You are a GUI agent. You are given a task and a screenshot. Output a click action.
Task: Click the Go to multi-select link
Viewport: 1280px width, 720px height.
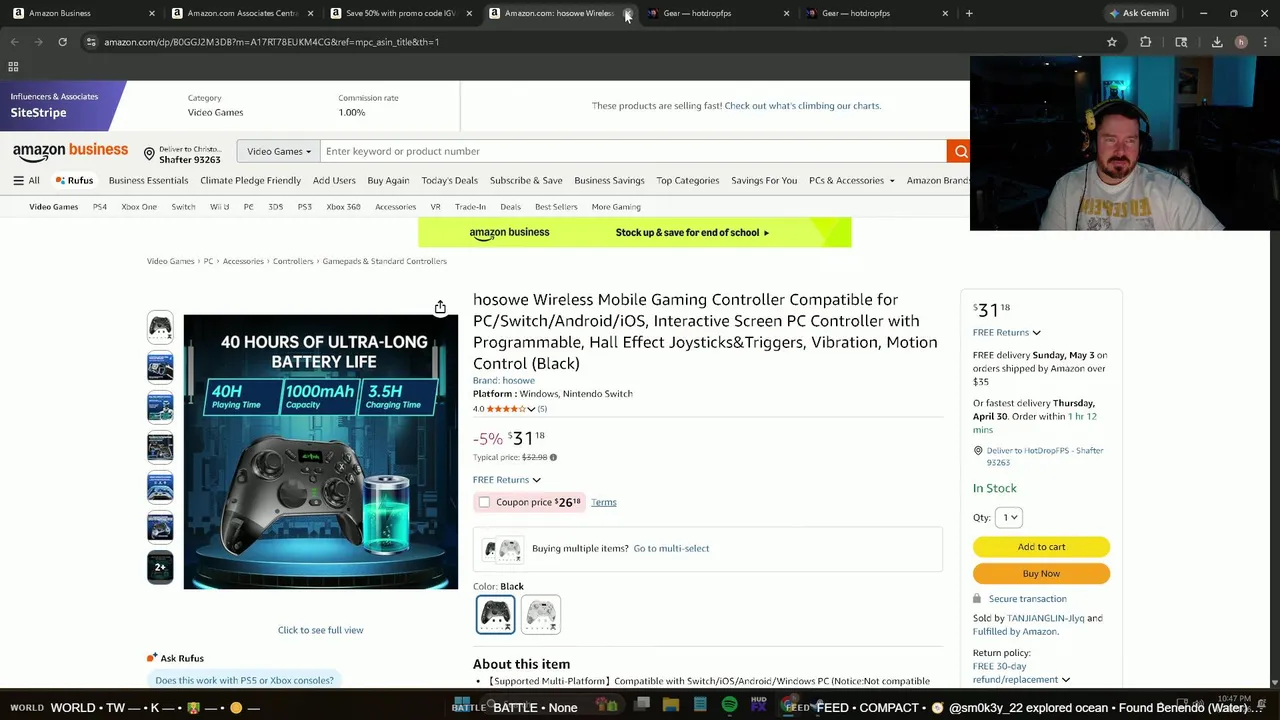point(671,548)
